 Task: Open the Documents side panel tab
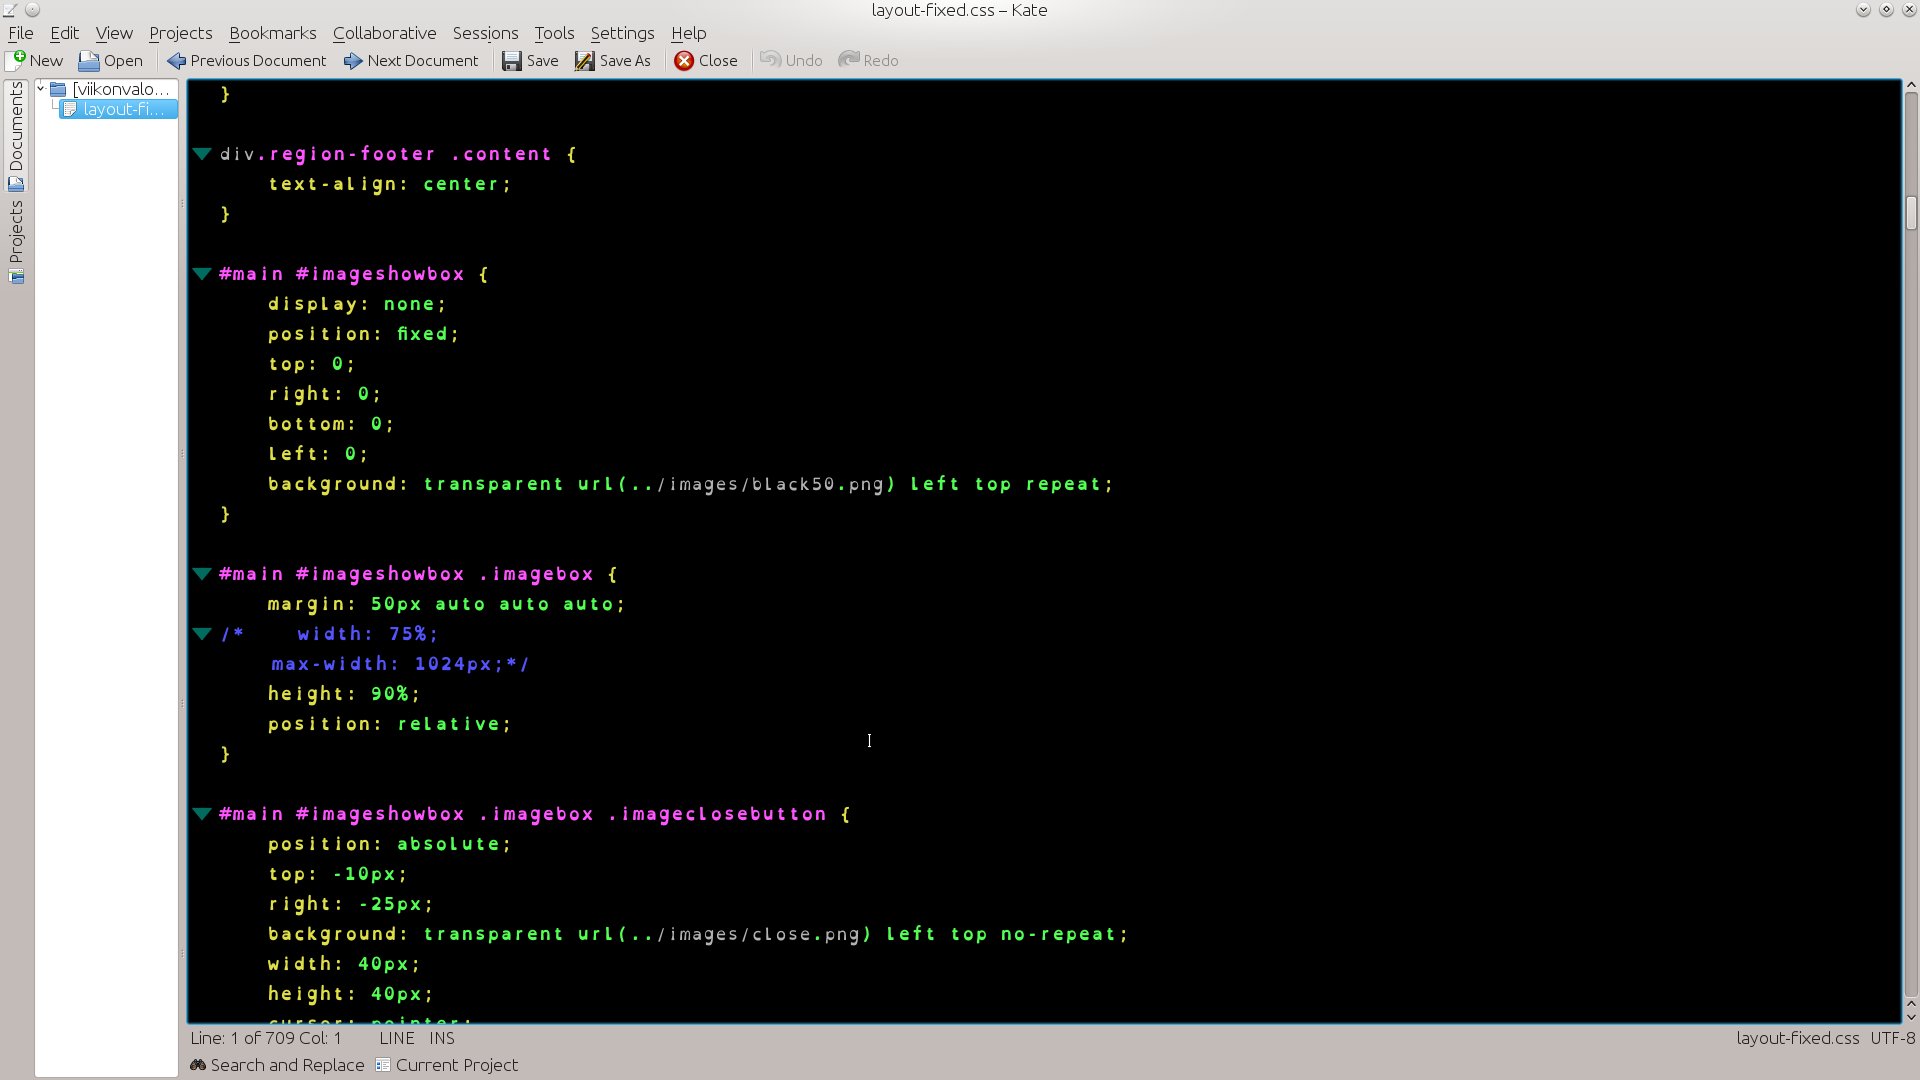click(x=16, y=136)
